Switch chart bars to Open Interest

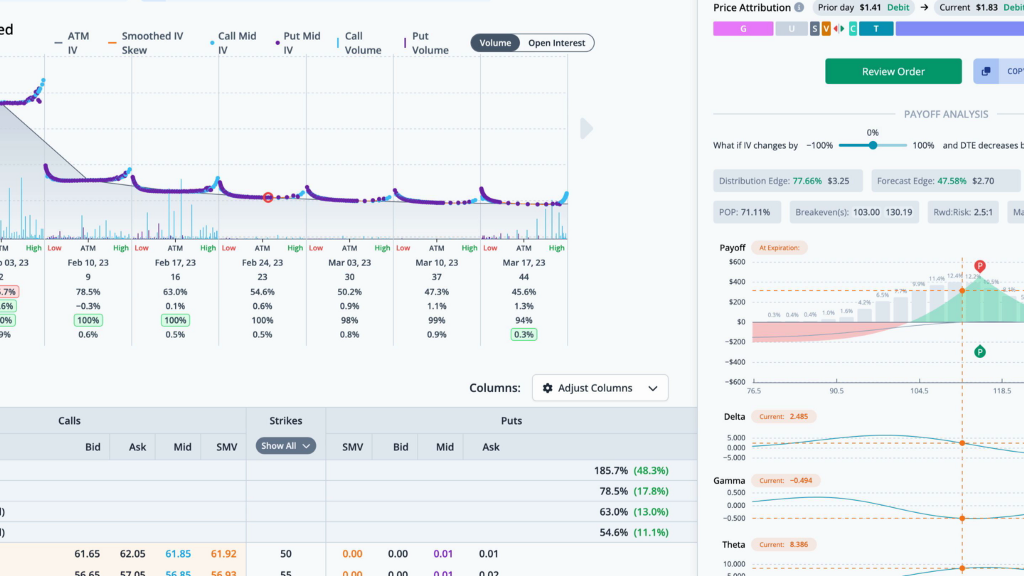pos(556,43)
